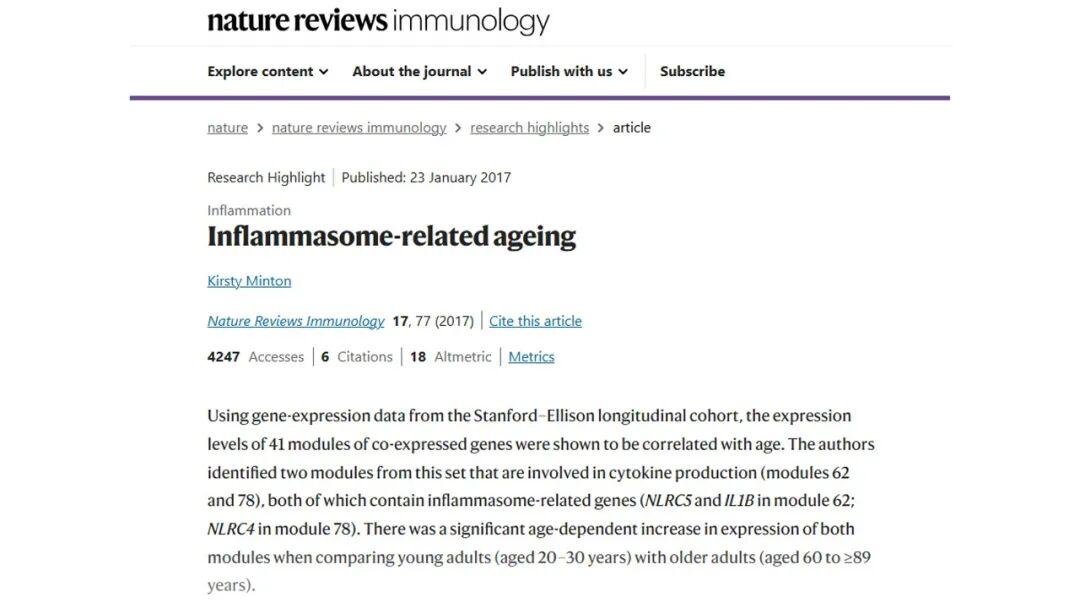Click the chevron after nature breadcrumb
Viewport: 1080px width, 608px height.
click(x=260, y=128)
